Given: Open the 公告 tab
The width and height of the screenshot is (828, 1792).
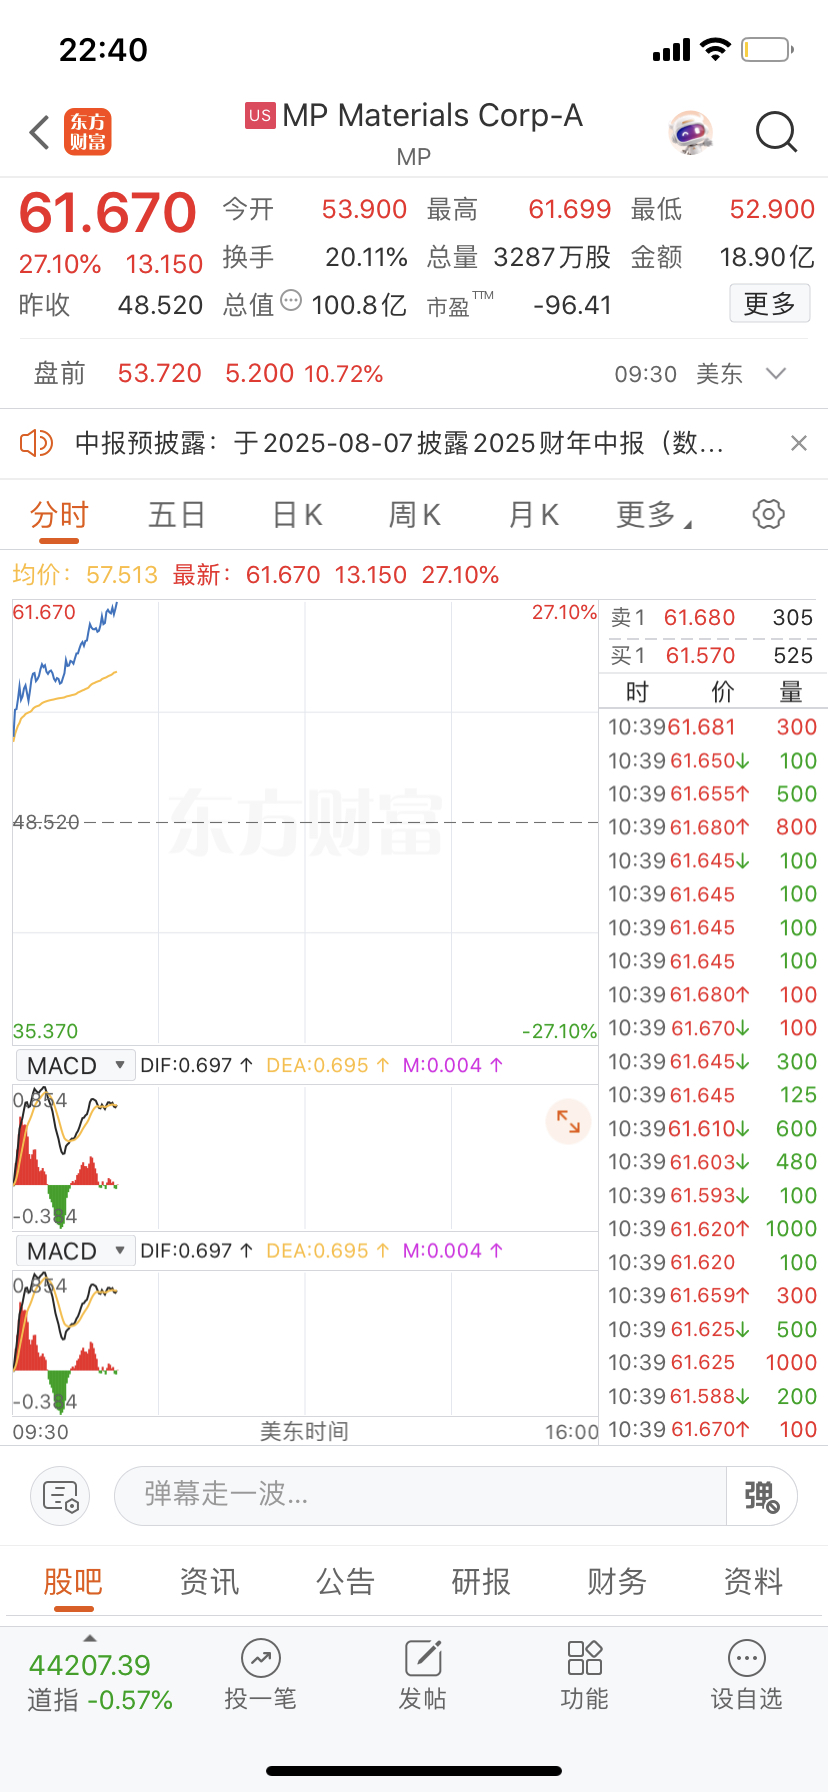Looking at the screenshot, I should (345, 1582).
